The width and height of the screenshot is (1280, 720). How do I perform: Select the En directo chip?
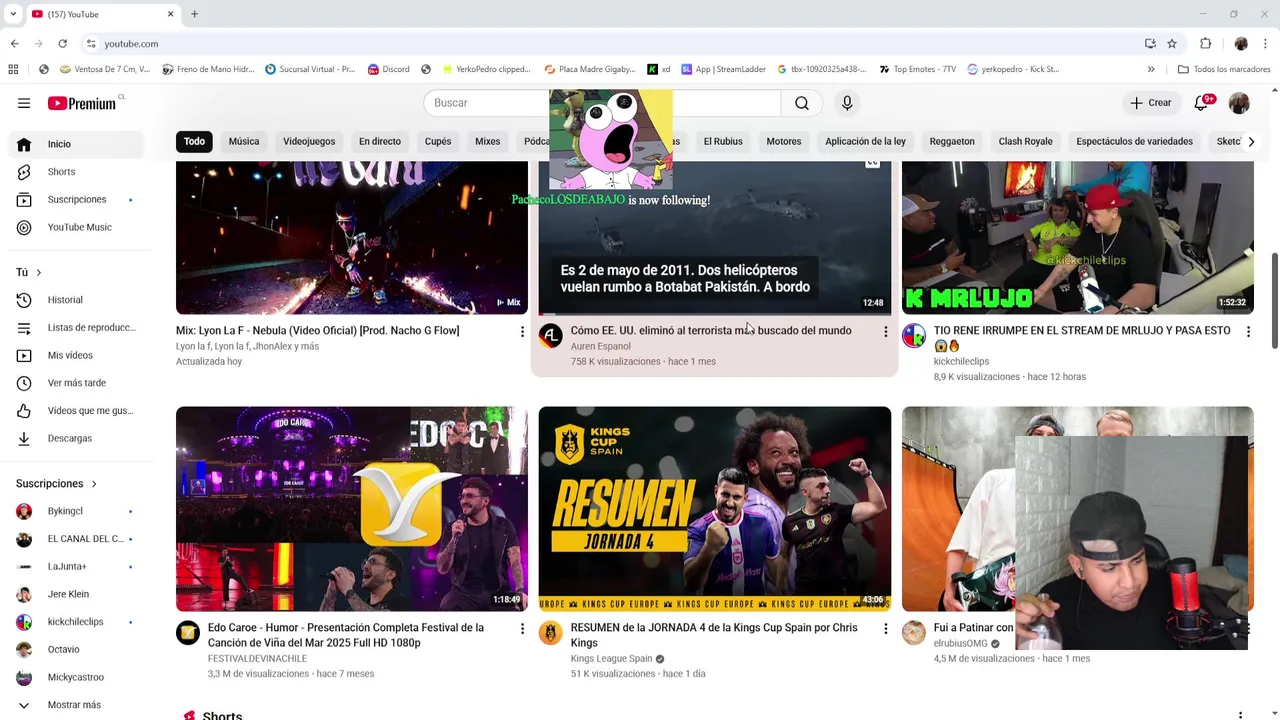point(380,141)
